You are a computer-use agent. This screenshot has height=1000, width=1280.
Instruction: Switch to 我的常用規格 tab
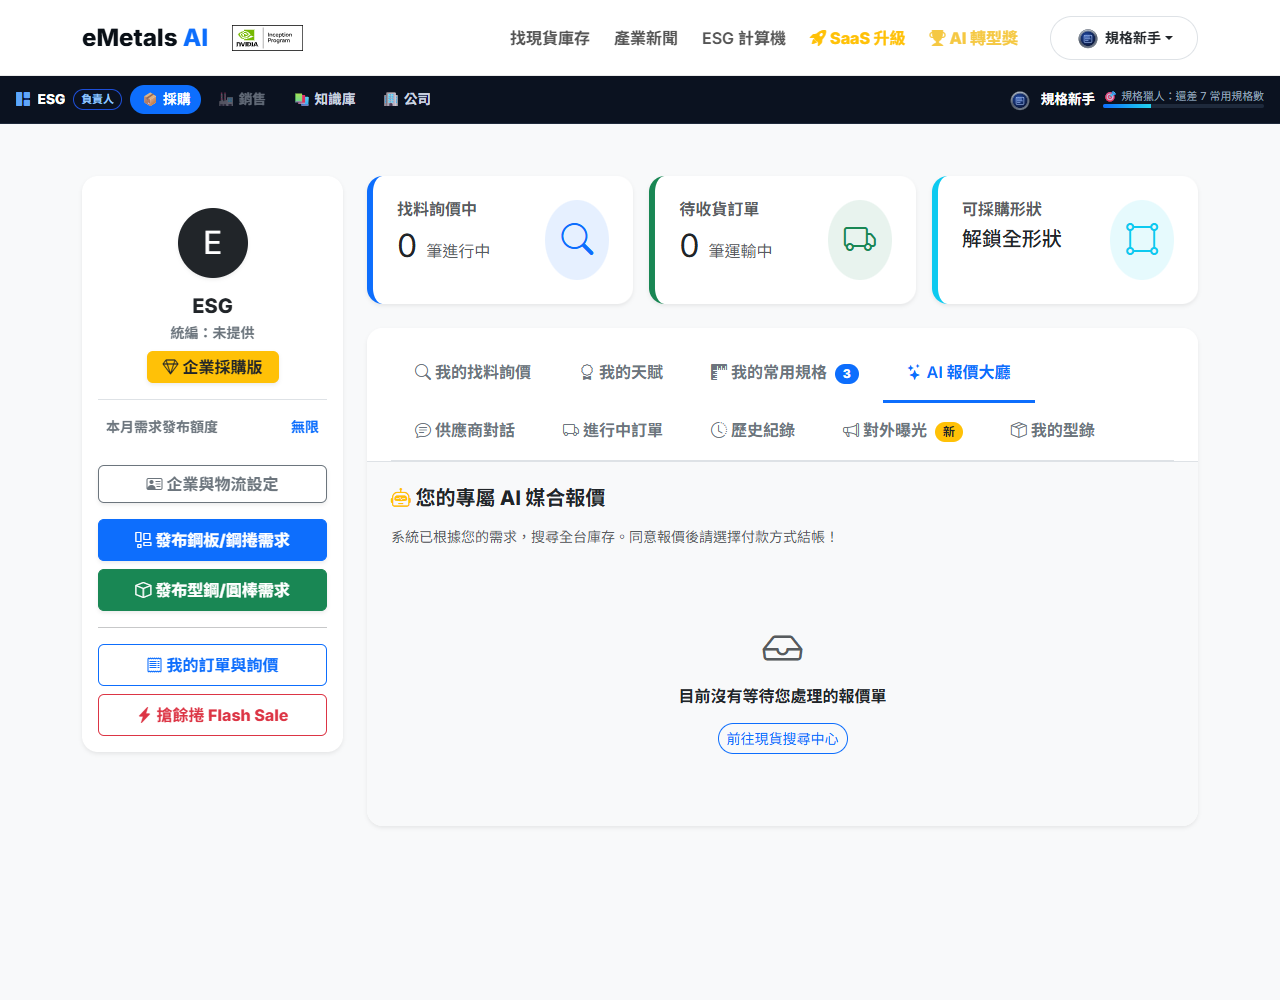[785, 372]
